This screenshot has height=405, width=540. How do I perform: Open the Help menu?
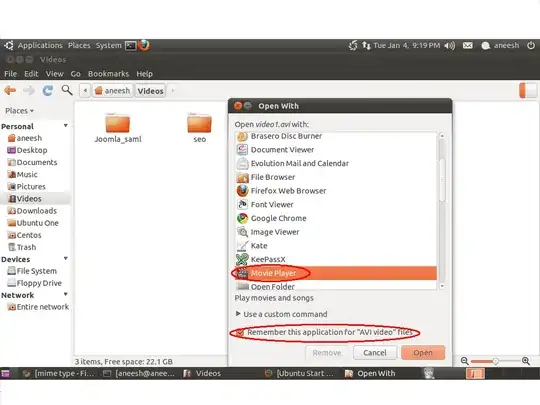[144, 74]
